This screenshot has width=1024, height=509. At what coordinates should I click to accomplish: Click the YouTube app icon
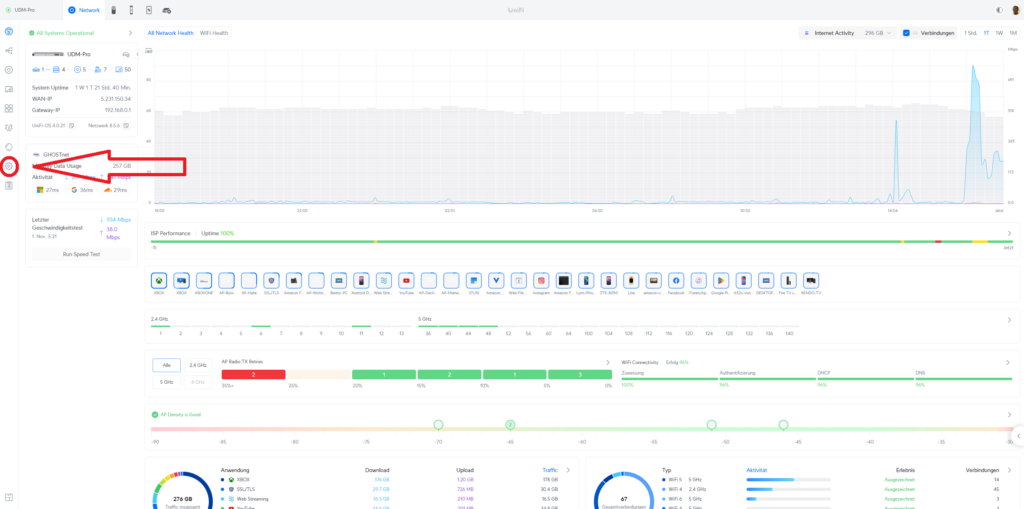(406, 281)
